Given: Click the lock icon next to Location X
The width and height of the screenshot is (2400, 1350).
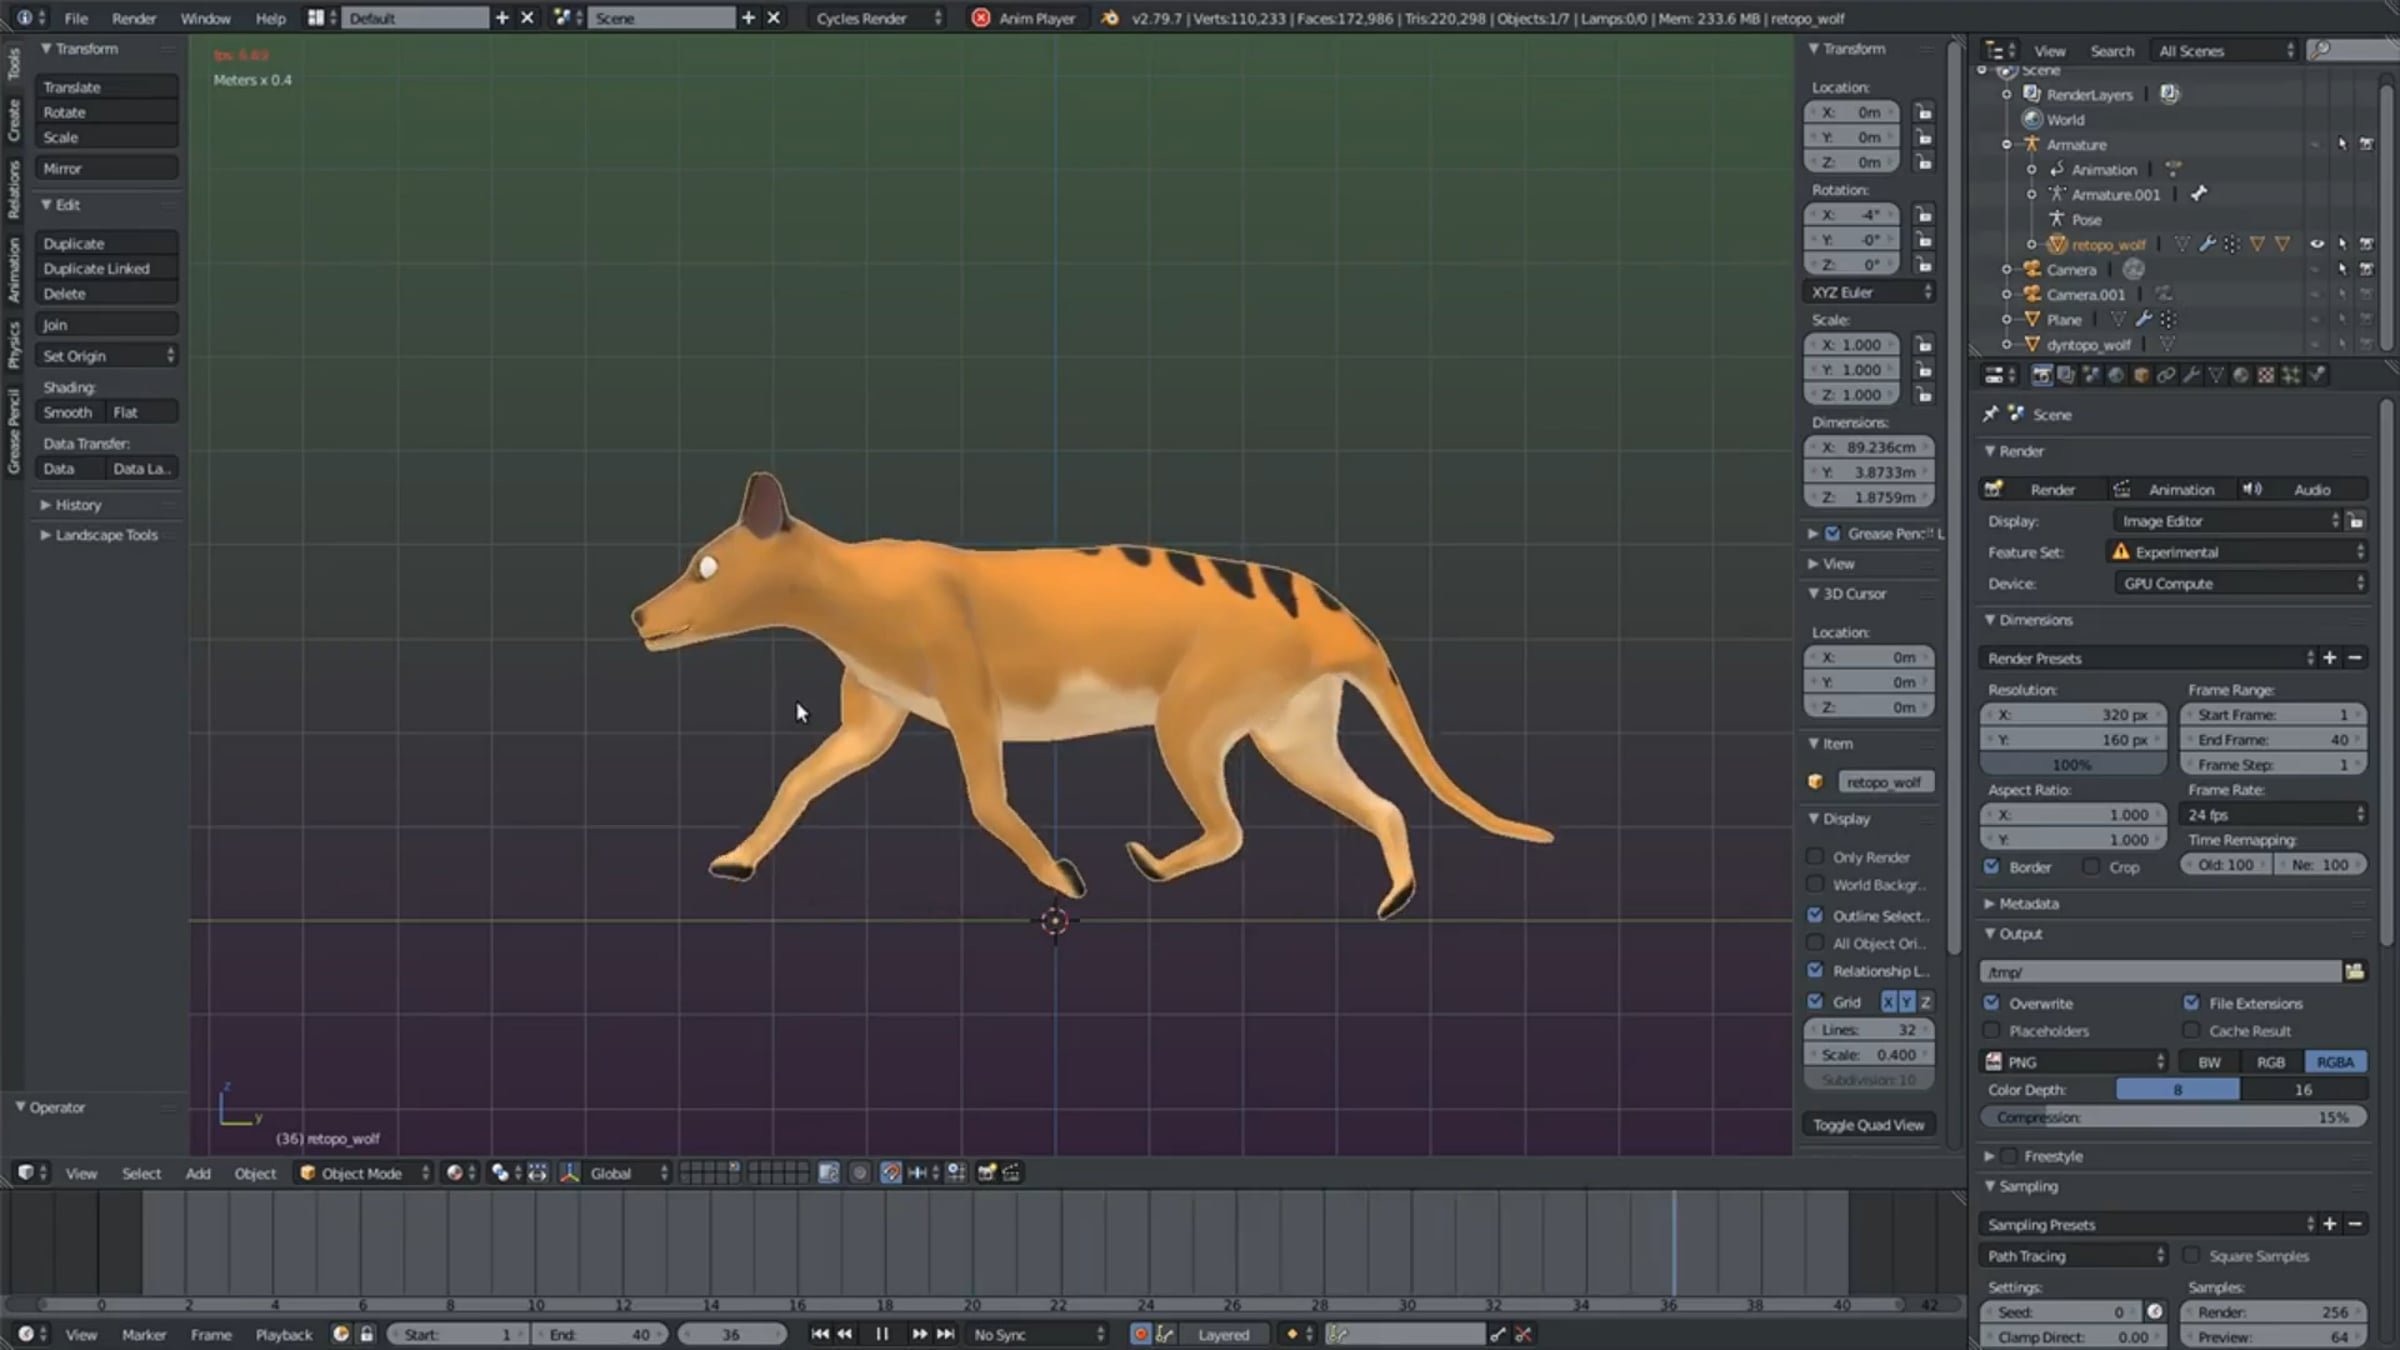Looking at the screenshot, I should pyautogui.click(x=1924, y=112).
